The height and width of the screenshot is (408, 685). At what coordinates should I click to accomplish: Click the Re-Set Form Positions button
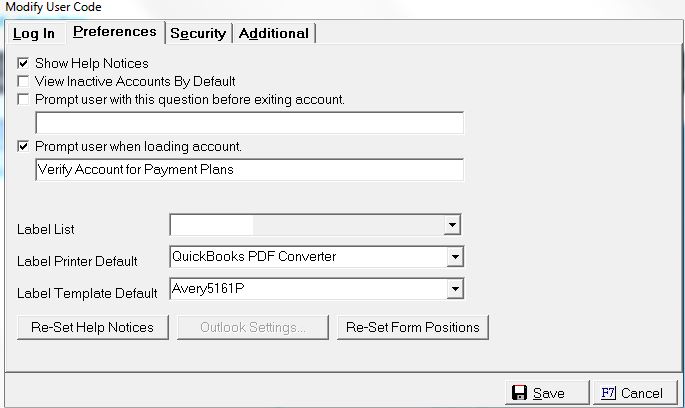[x=412, y=327]
